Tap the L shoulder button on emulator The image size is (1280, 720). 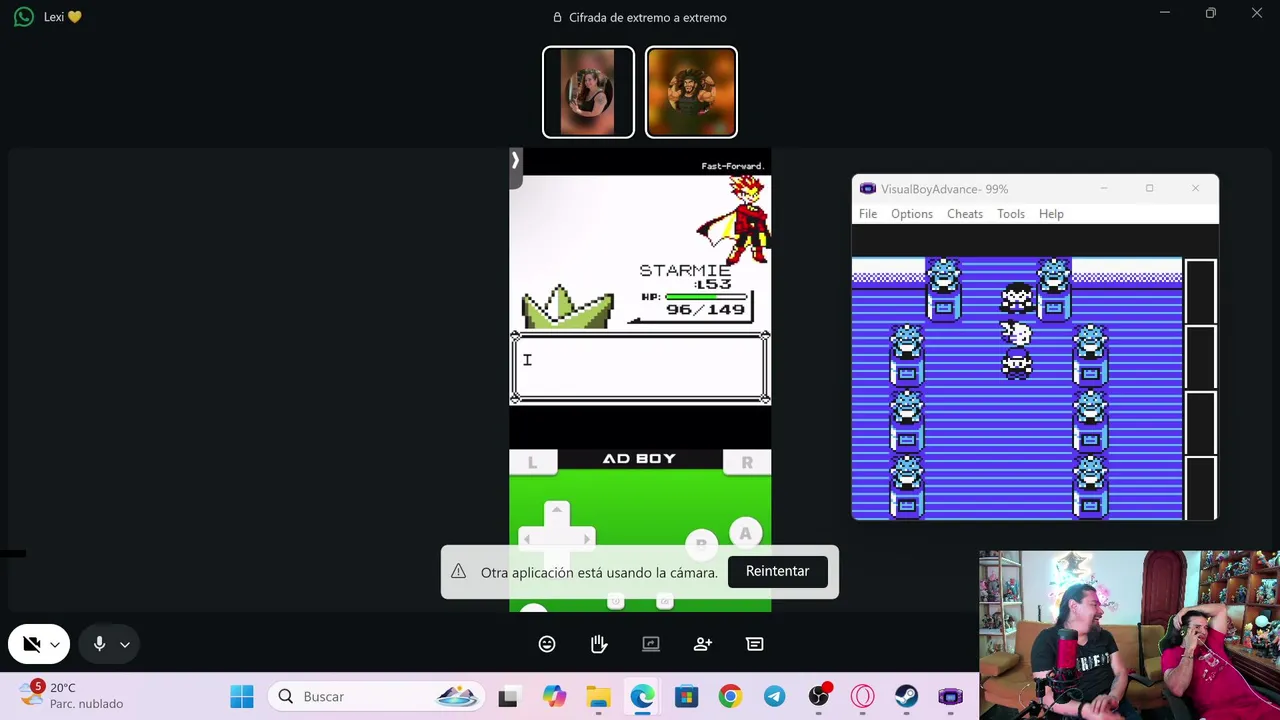(532, 462)
